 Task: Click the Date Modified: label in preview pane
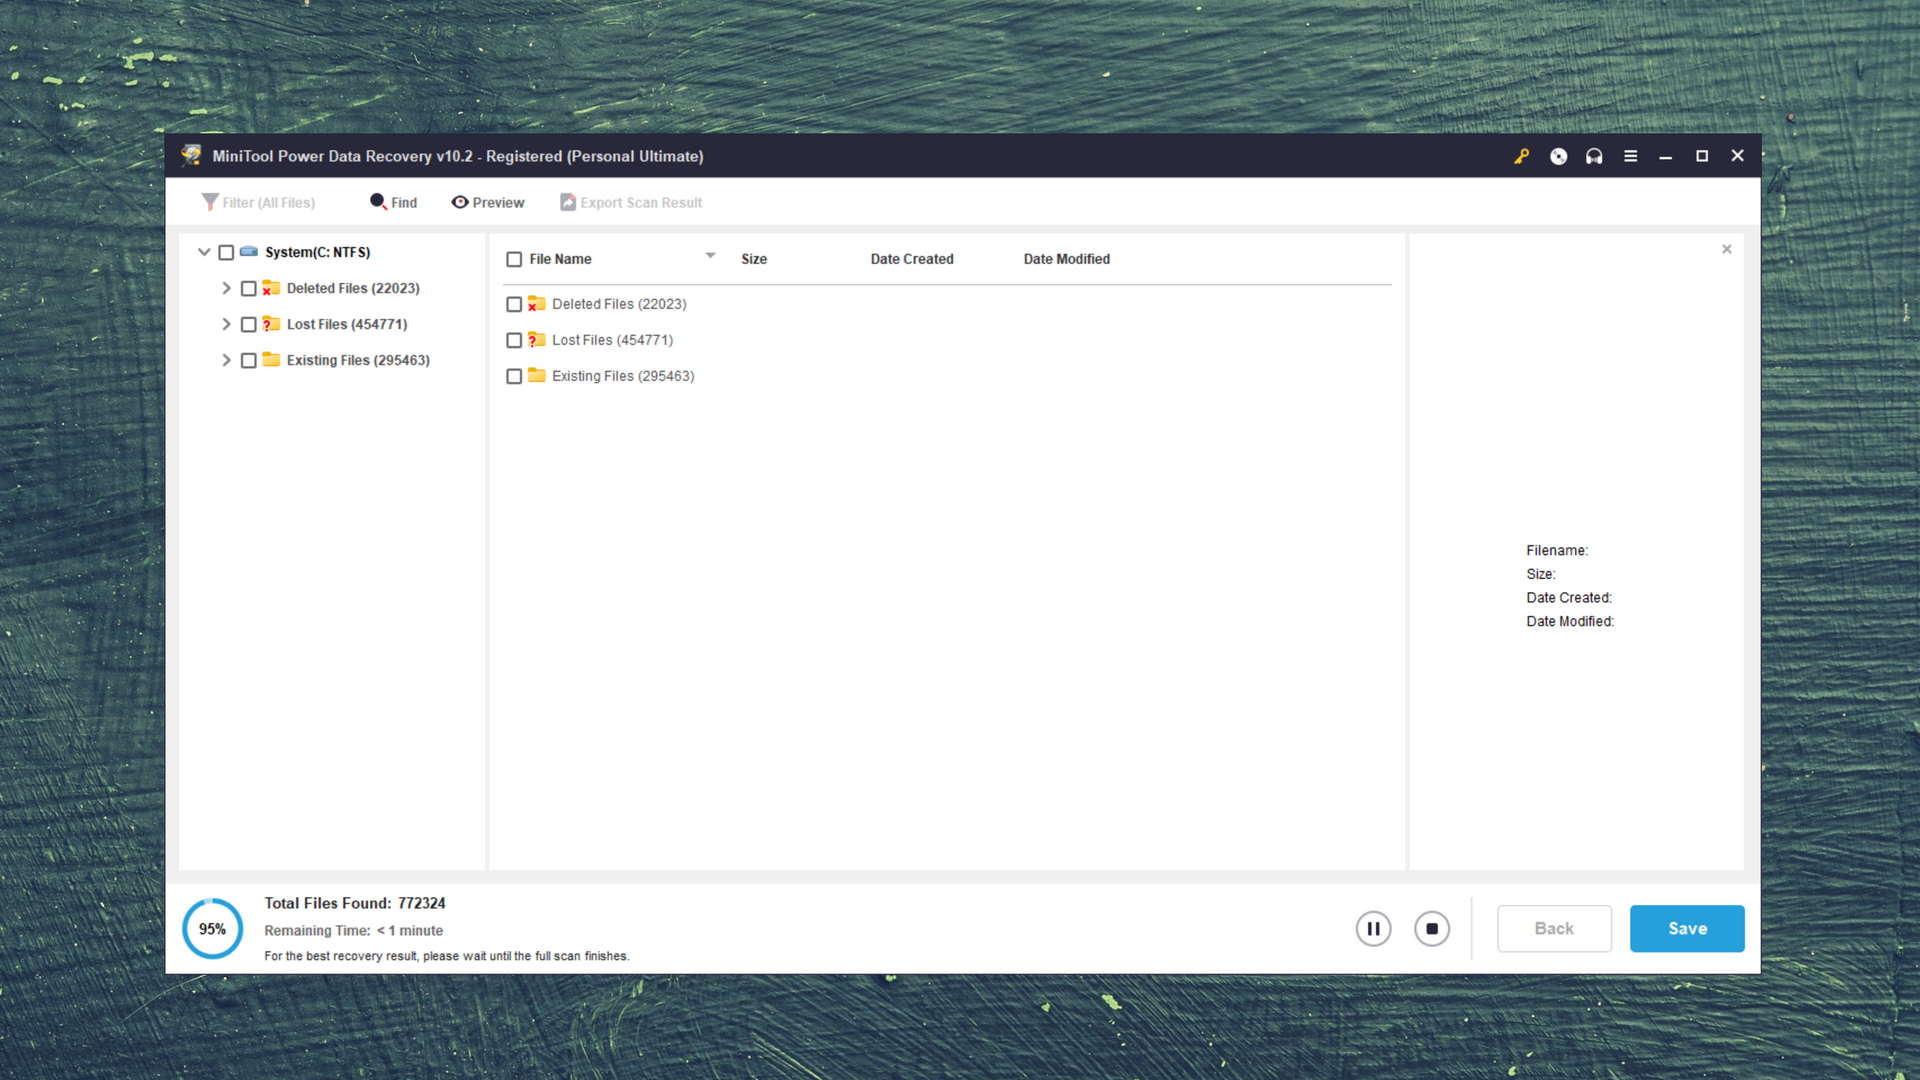[1570, 622]
